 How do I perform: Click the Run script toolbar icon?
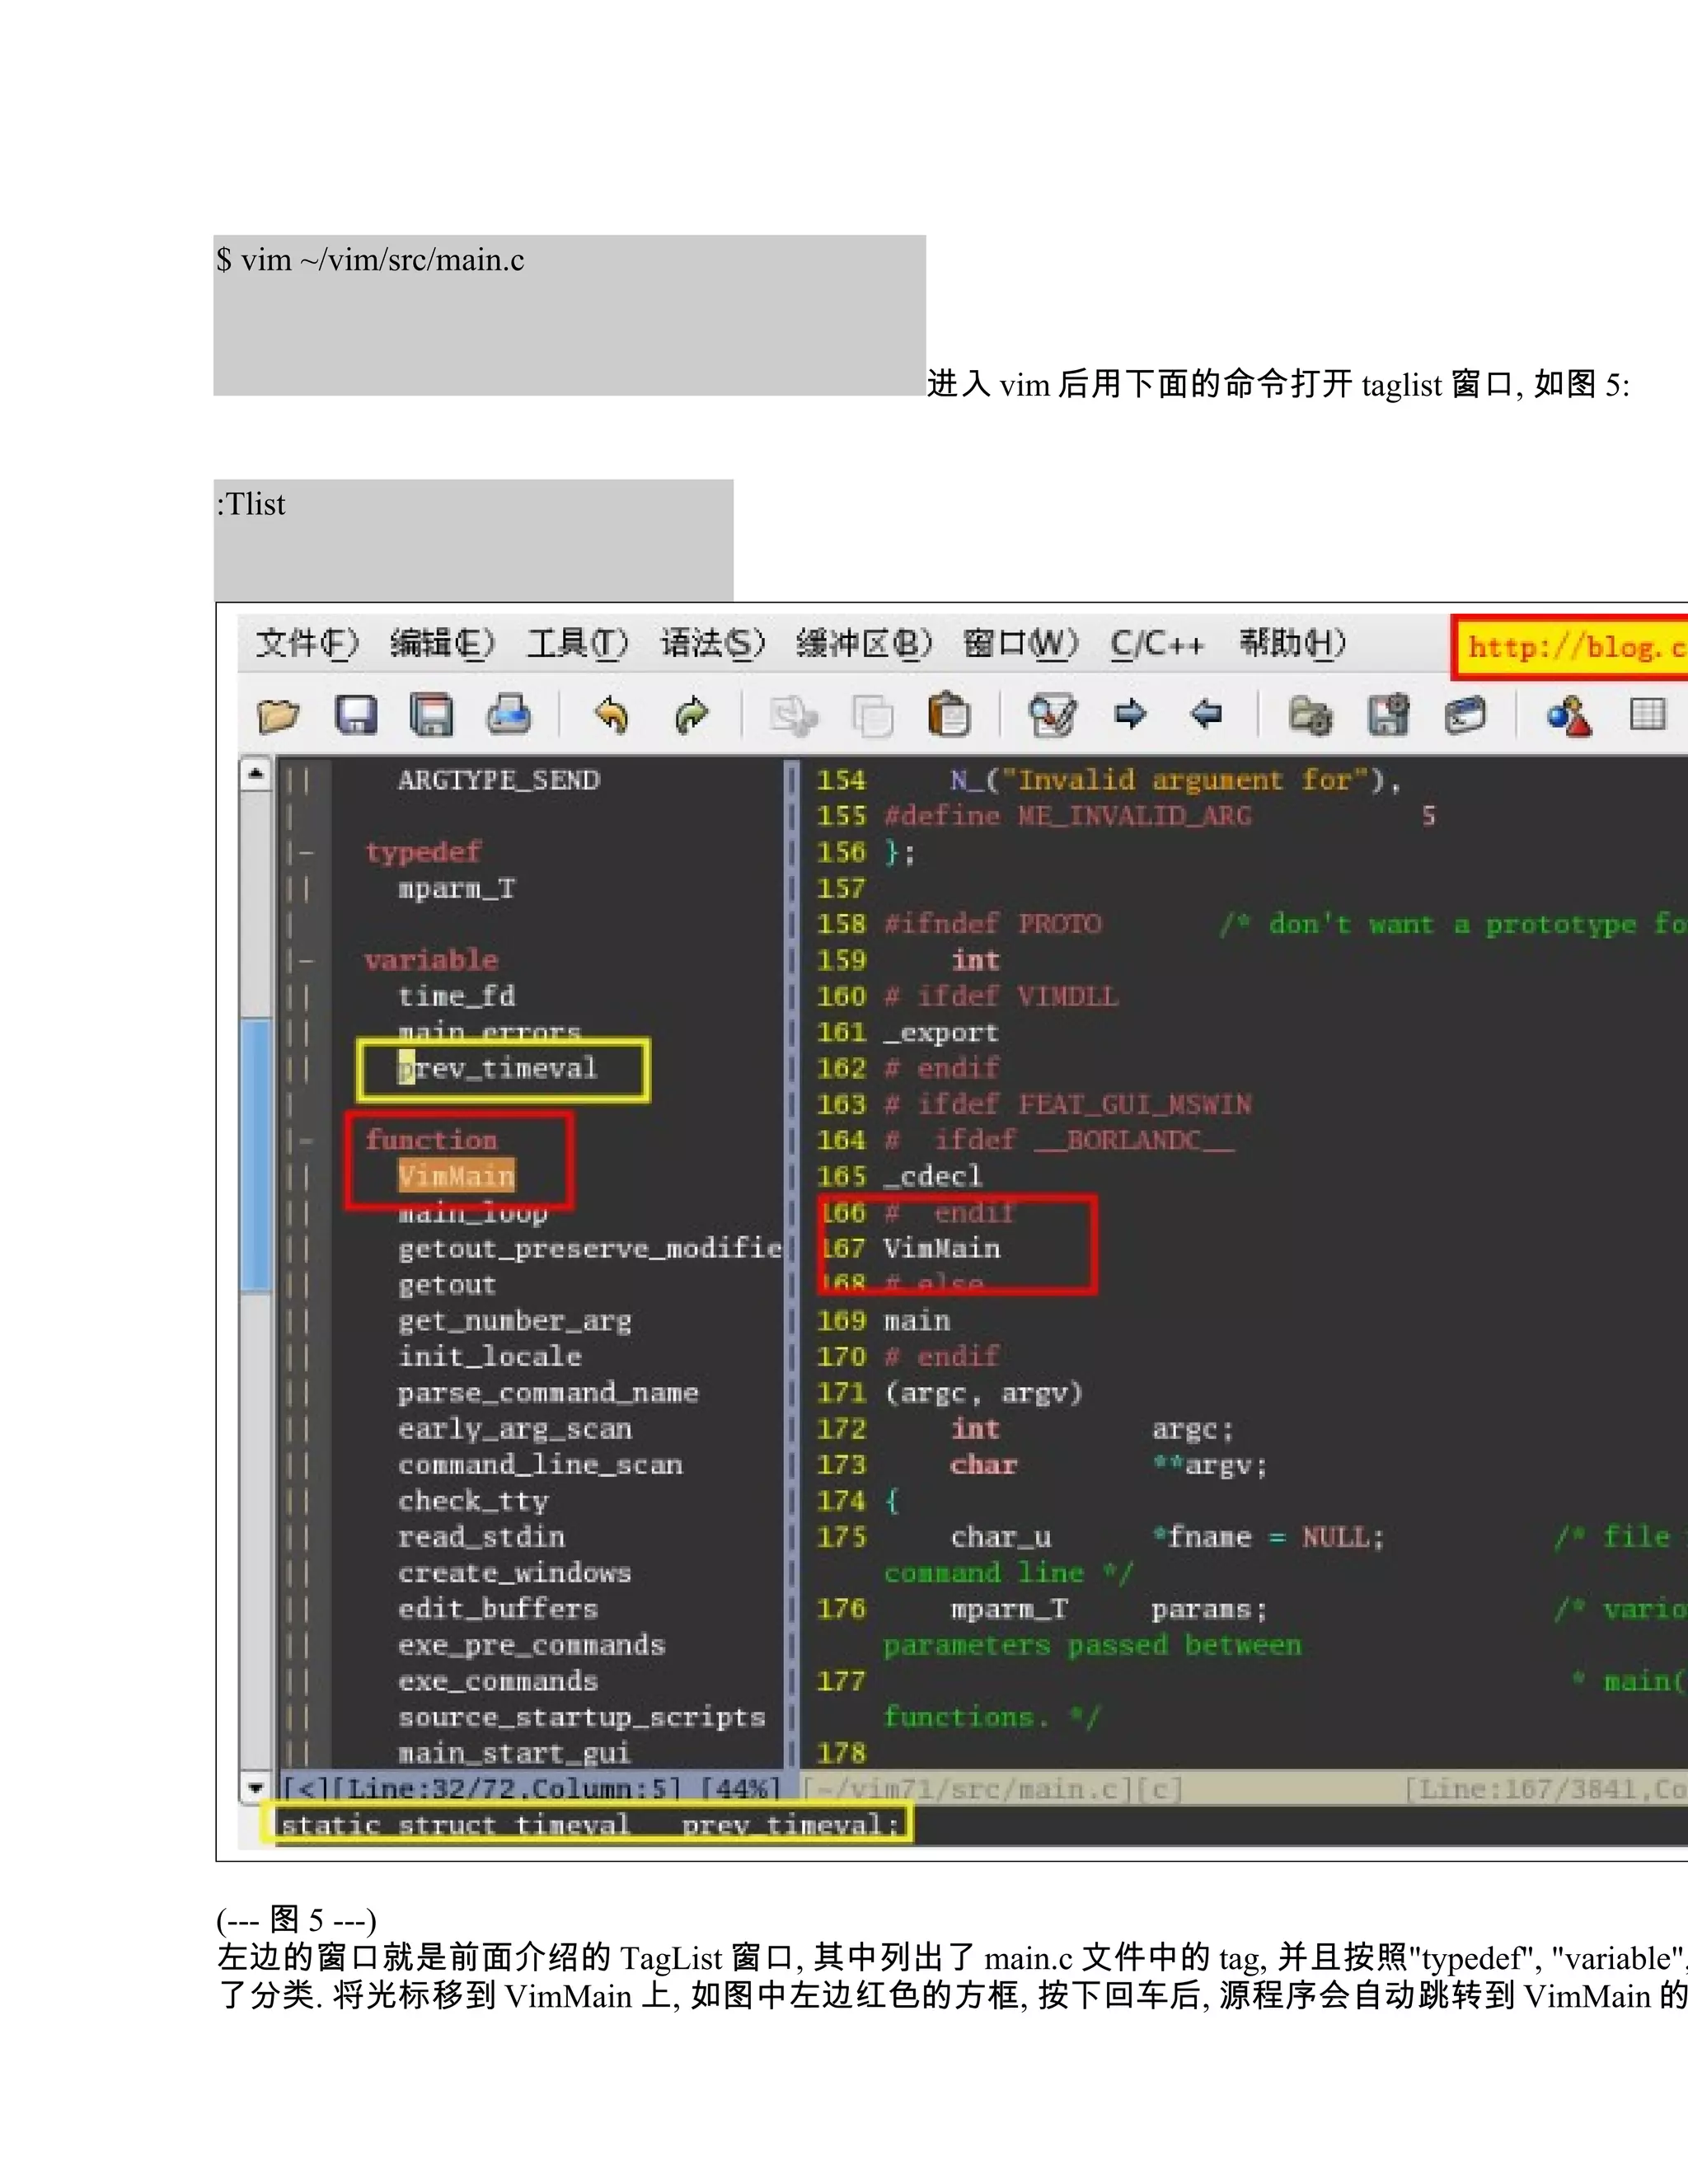point(1465,715)
